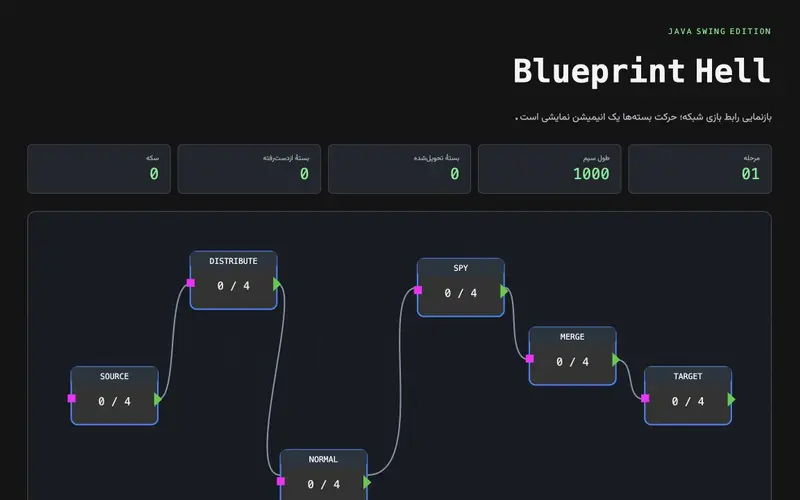Select the MERGE node label

572,337
